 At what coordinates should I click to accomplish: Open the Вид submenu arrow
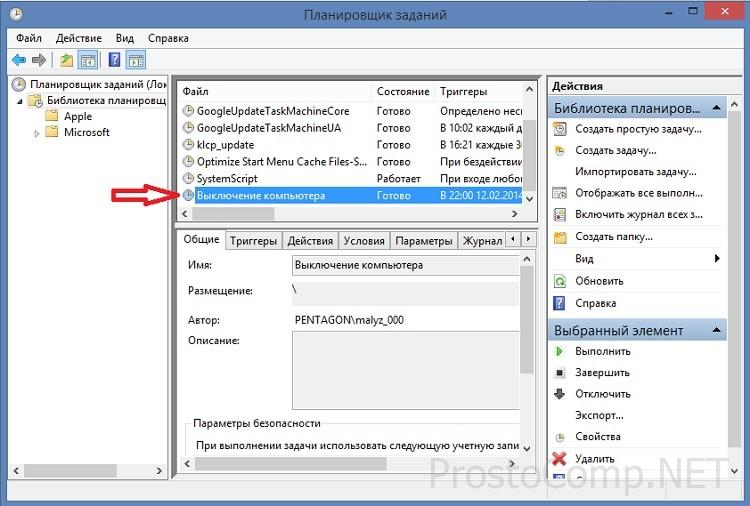pos(717,259)
